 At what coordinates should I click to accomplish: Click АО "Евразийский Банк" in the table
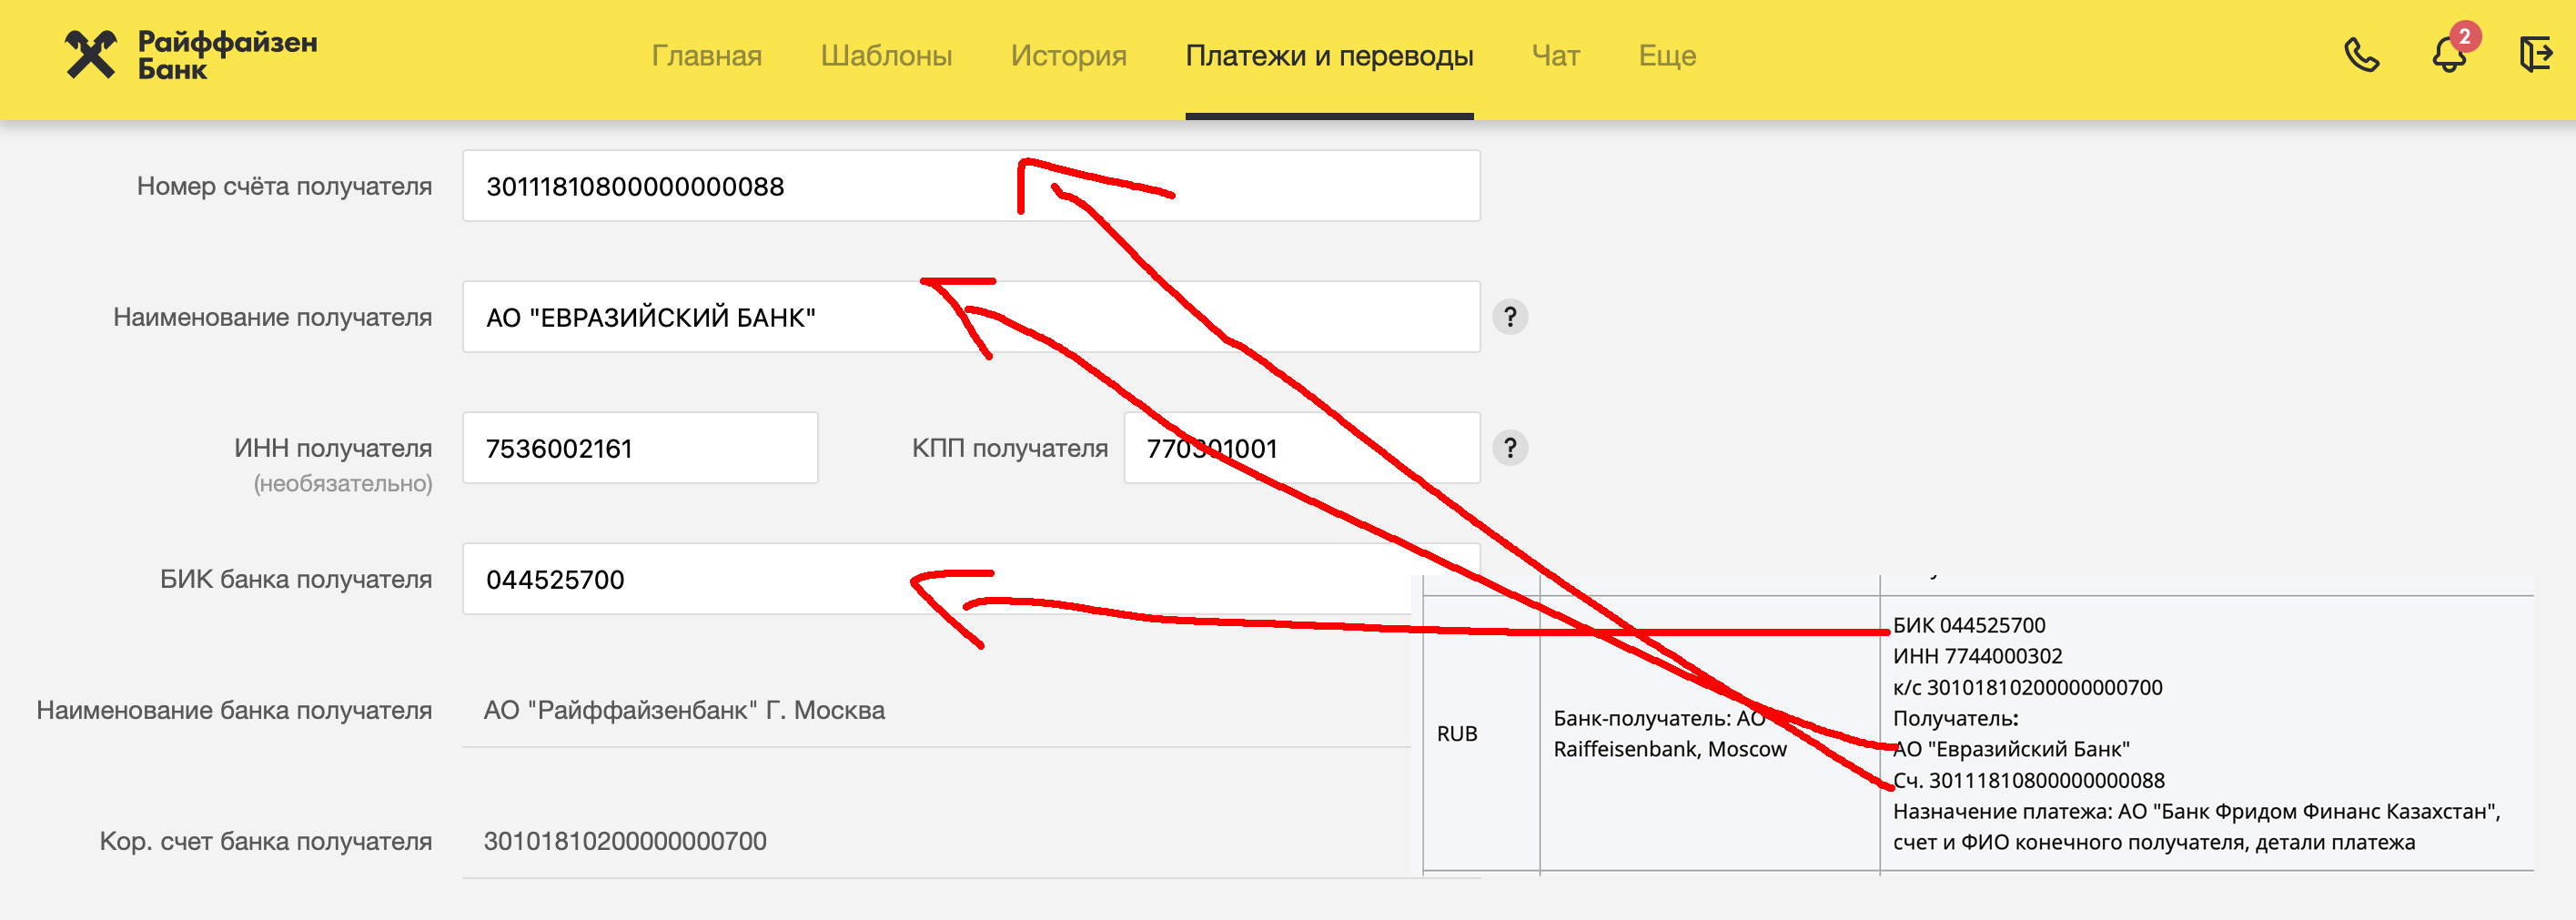(x=2011, y=750)
